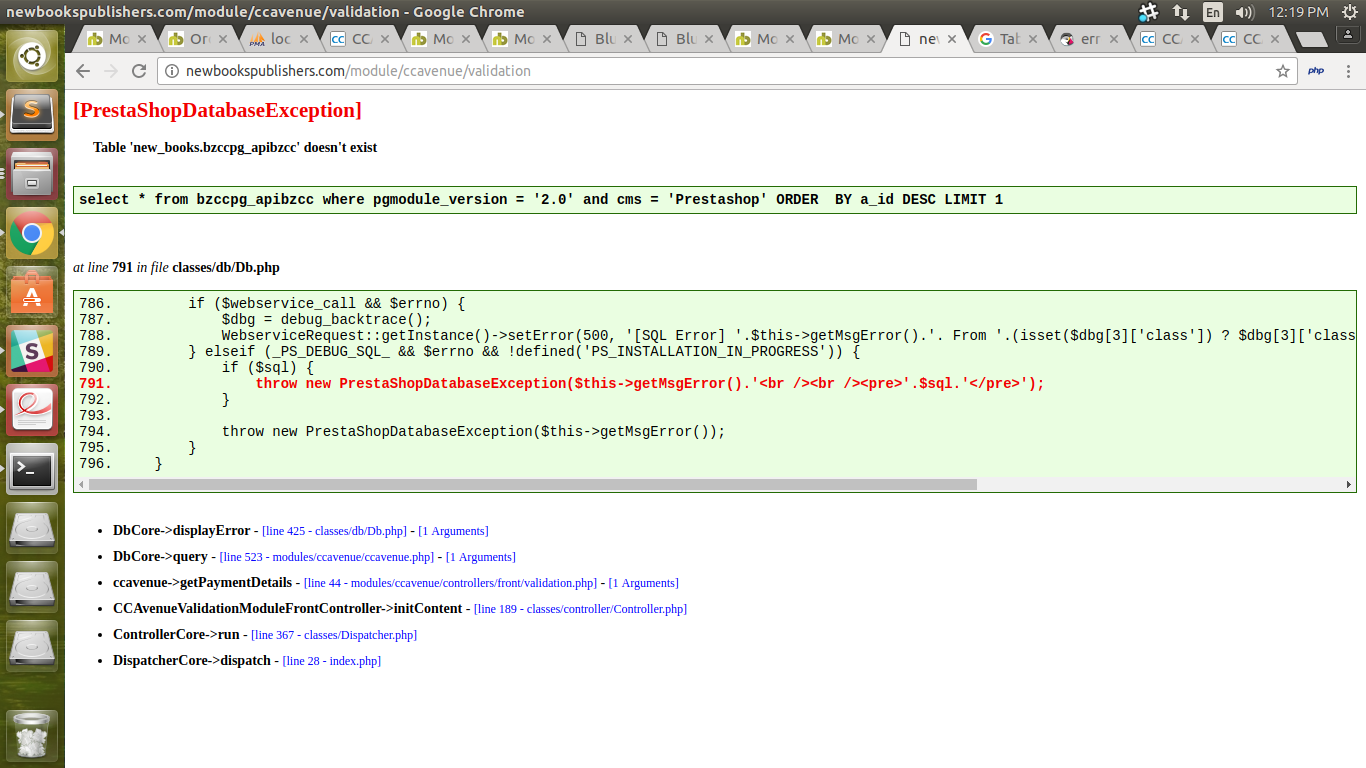The height and width of the screenshot is (768, 1366).
Task: Click the 'ccavenue->getPaymentDetails' trace entry
Action: click(203, 582)
